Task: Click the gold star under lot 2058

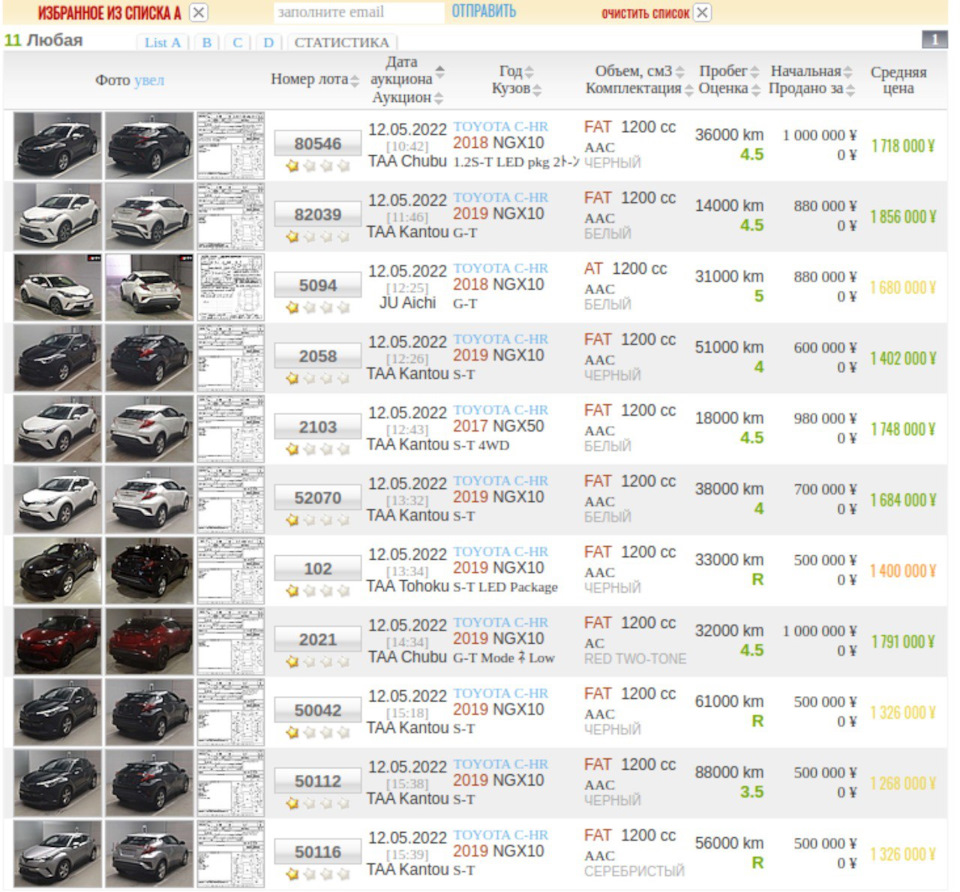Action: [x=293, y=378]
